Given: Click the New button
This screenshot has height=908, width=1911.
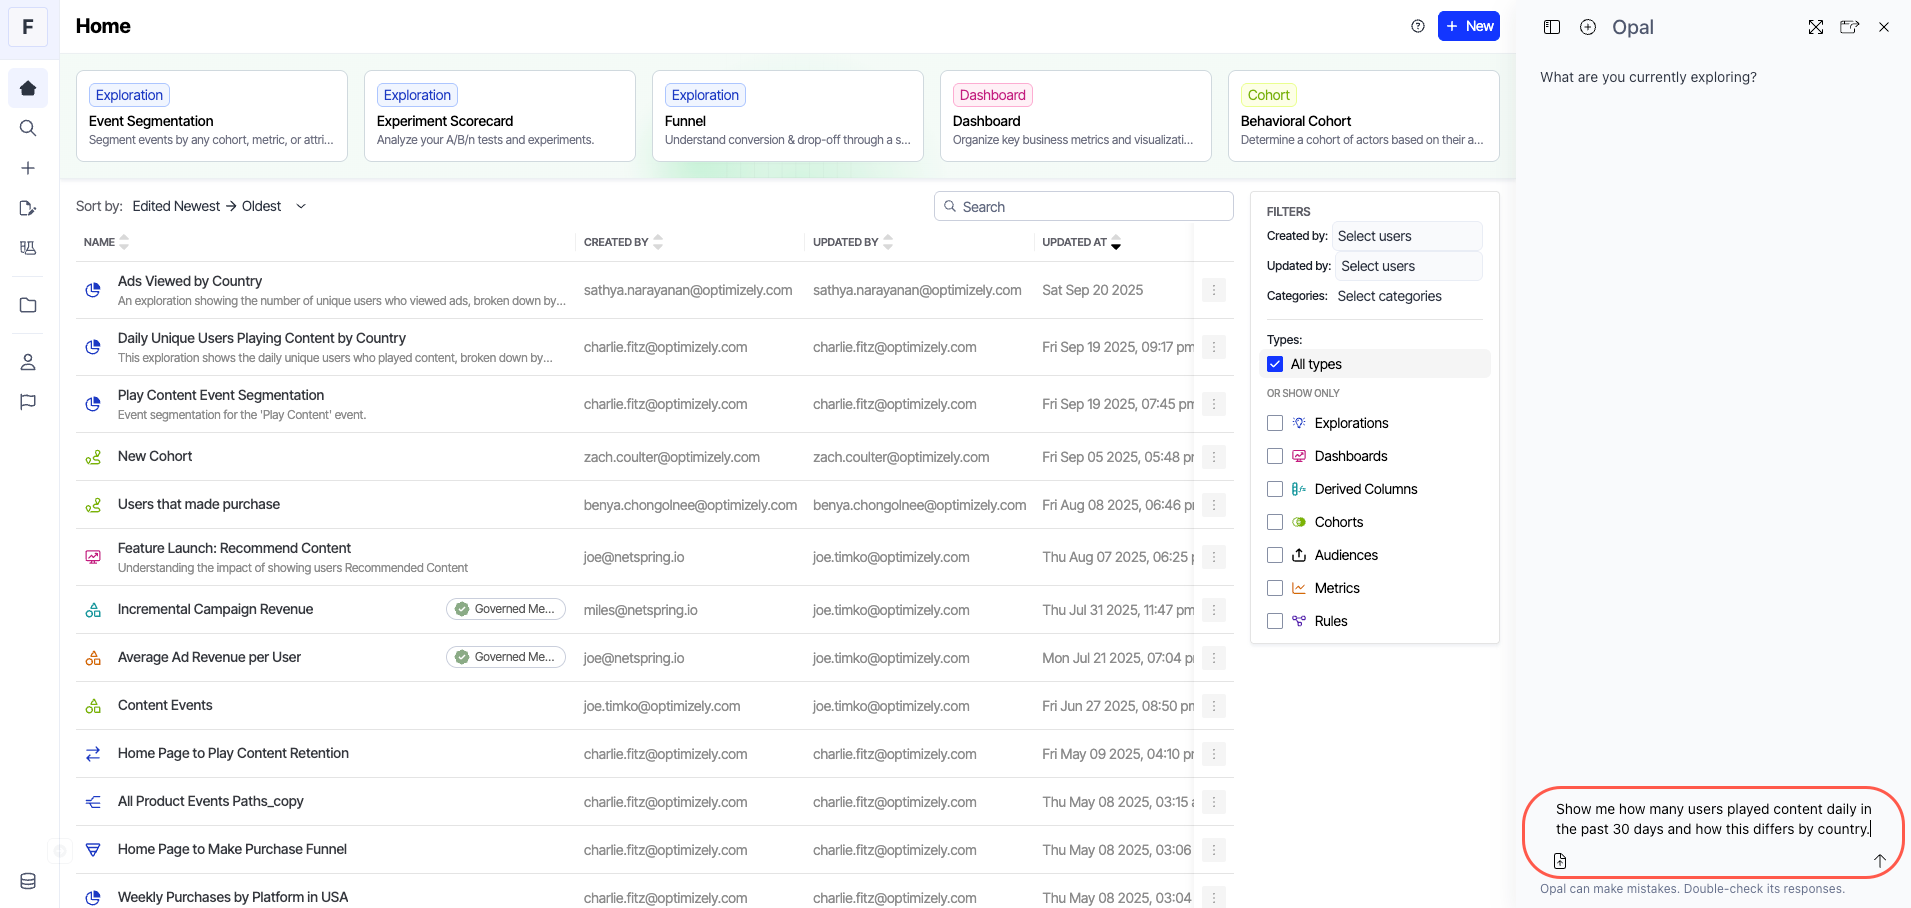Looking at the screenshot, I should pyautogui.click(x=1468, y=26).
